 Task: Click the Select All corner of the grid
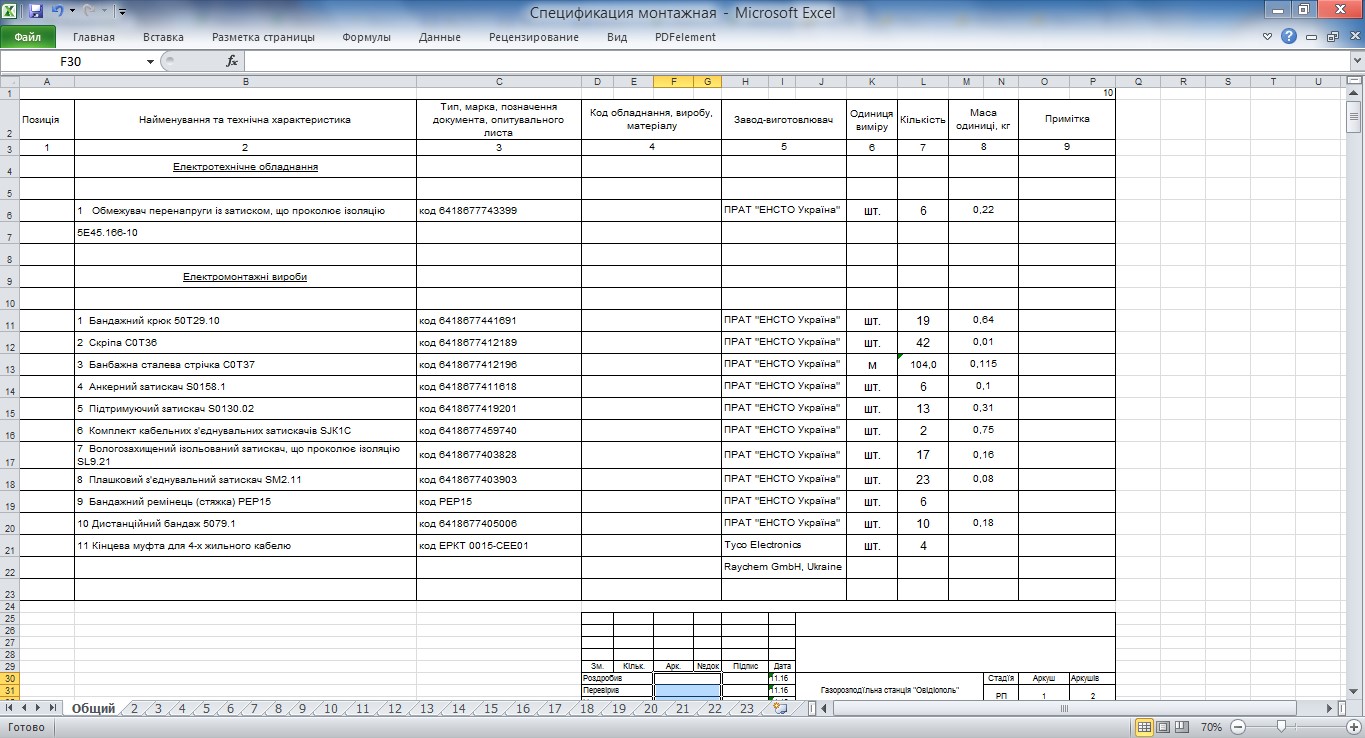[10, 82]
